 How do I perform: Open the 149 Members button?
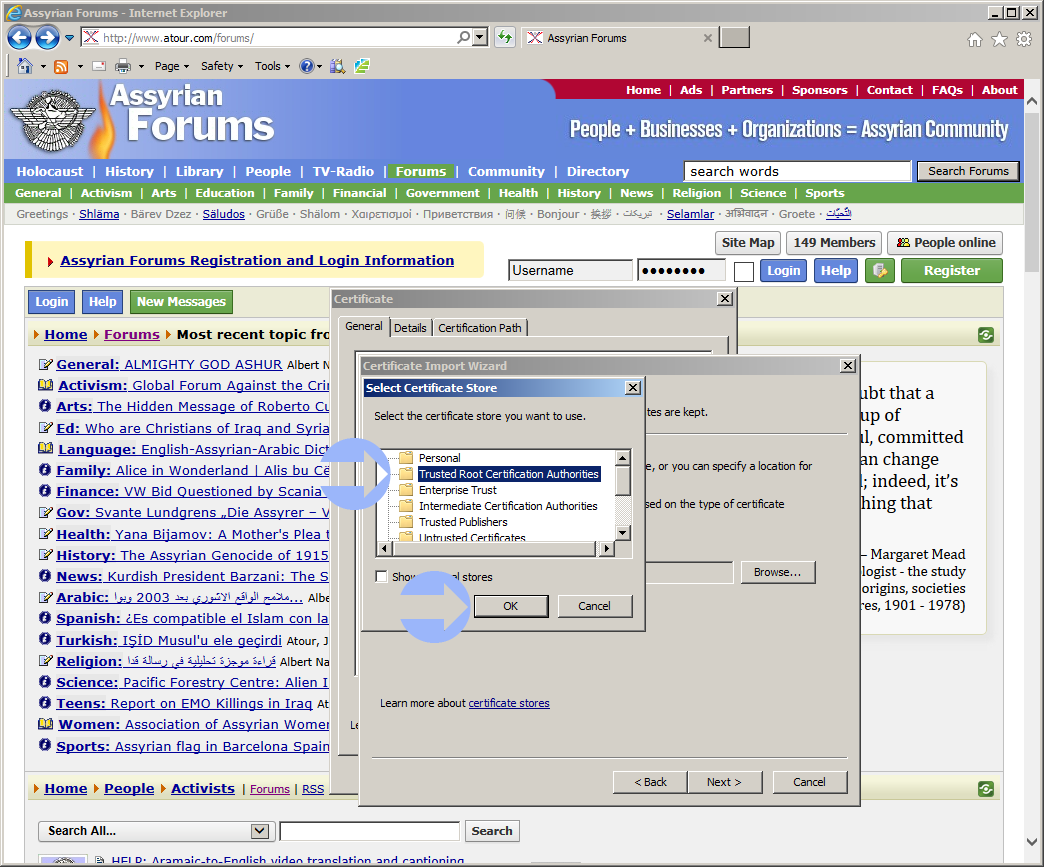(x=834, y=242)
